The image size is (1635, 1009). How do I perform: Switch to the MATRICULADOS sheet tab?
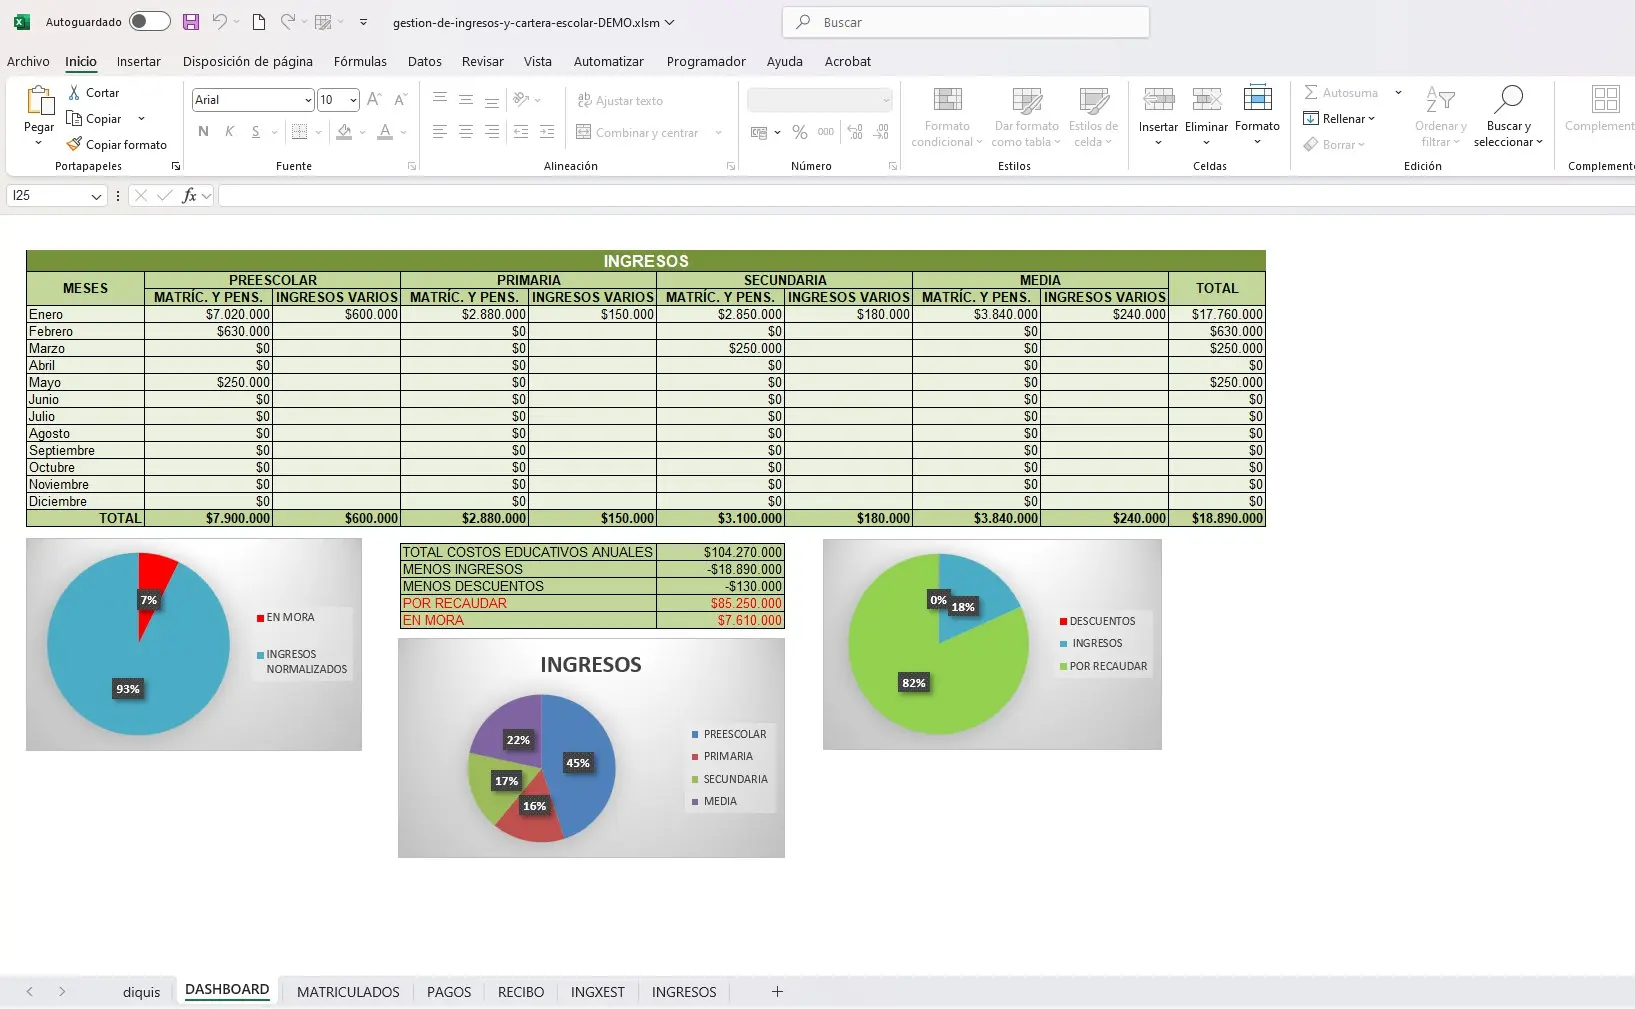[348, 992]
